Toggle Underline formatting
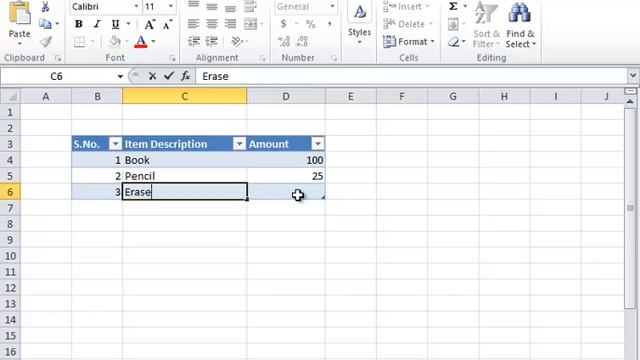This screenshot has height=360, width=640. click(x=116, y=24)
